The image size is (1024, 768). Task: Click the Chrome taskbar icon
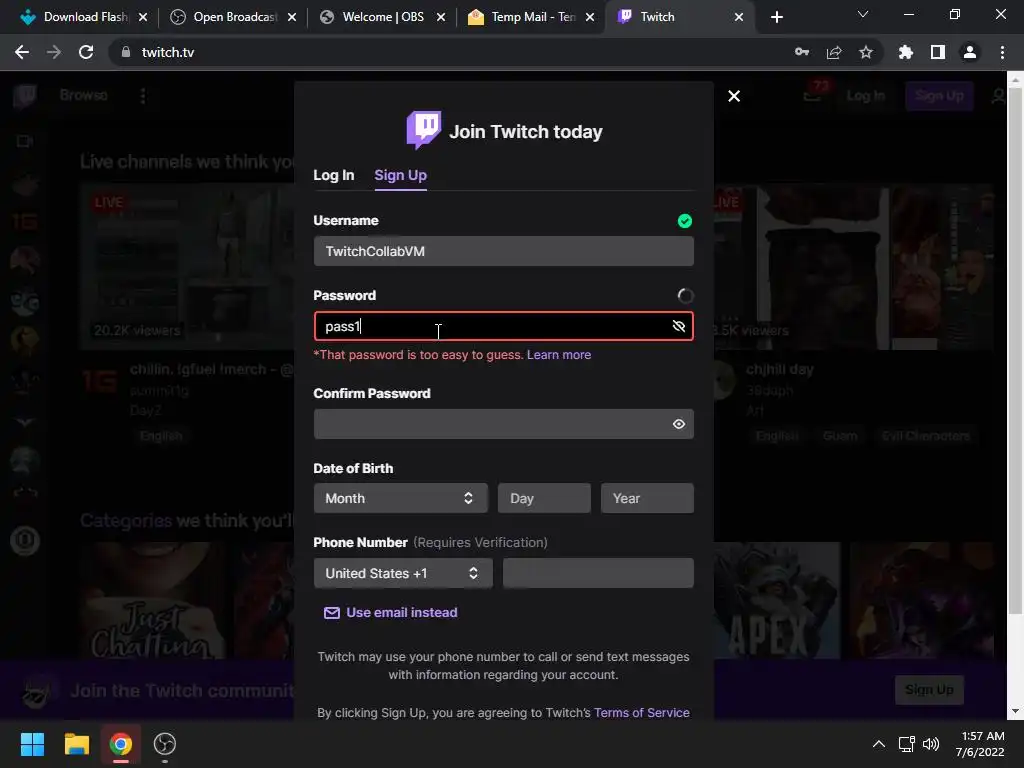[121, 744]
